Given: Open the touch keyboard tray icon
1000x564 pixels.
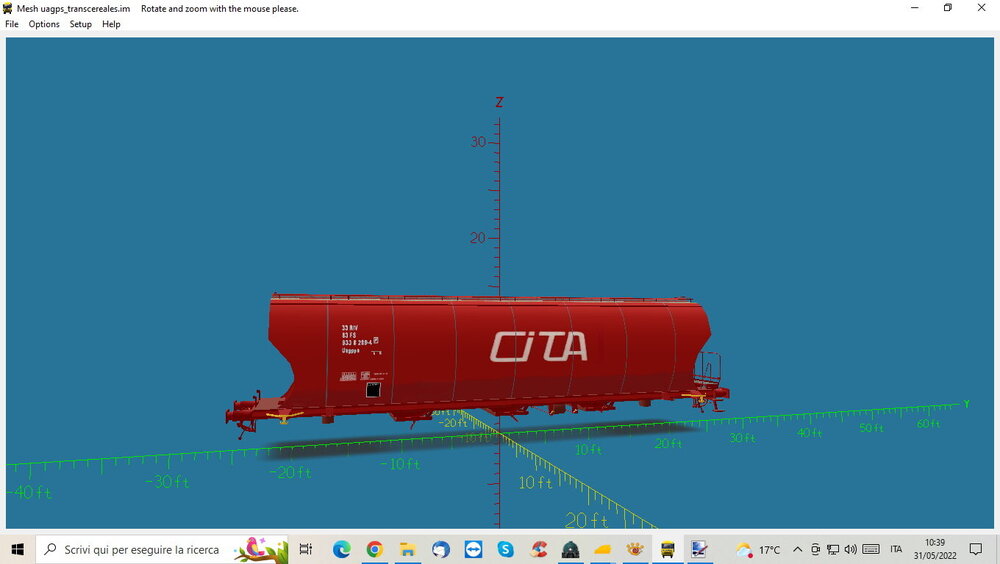Looking at the screenshot, I should click(x=871, y=549).
